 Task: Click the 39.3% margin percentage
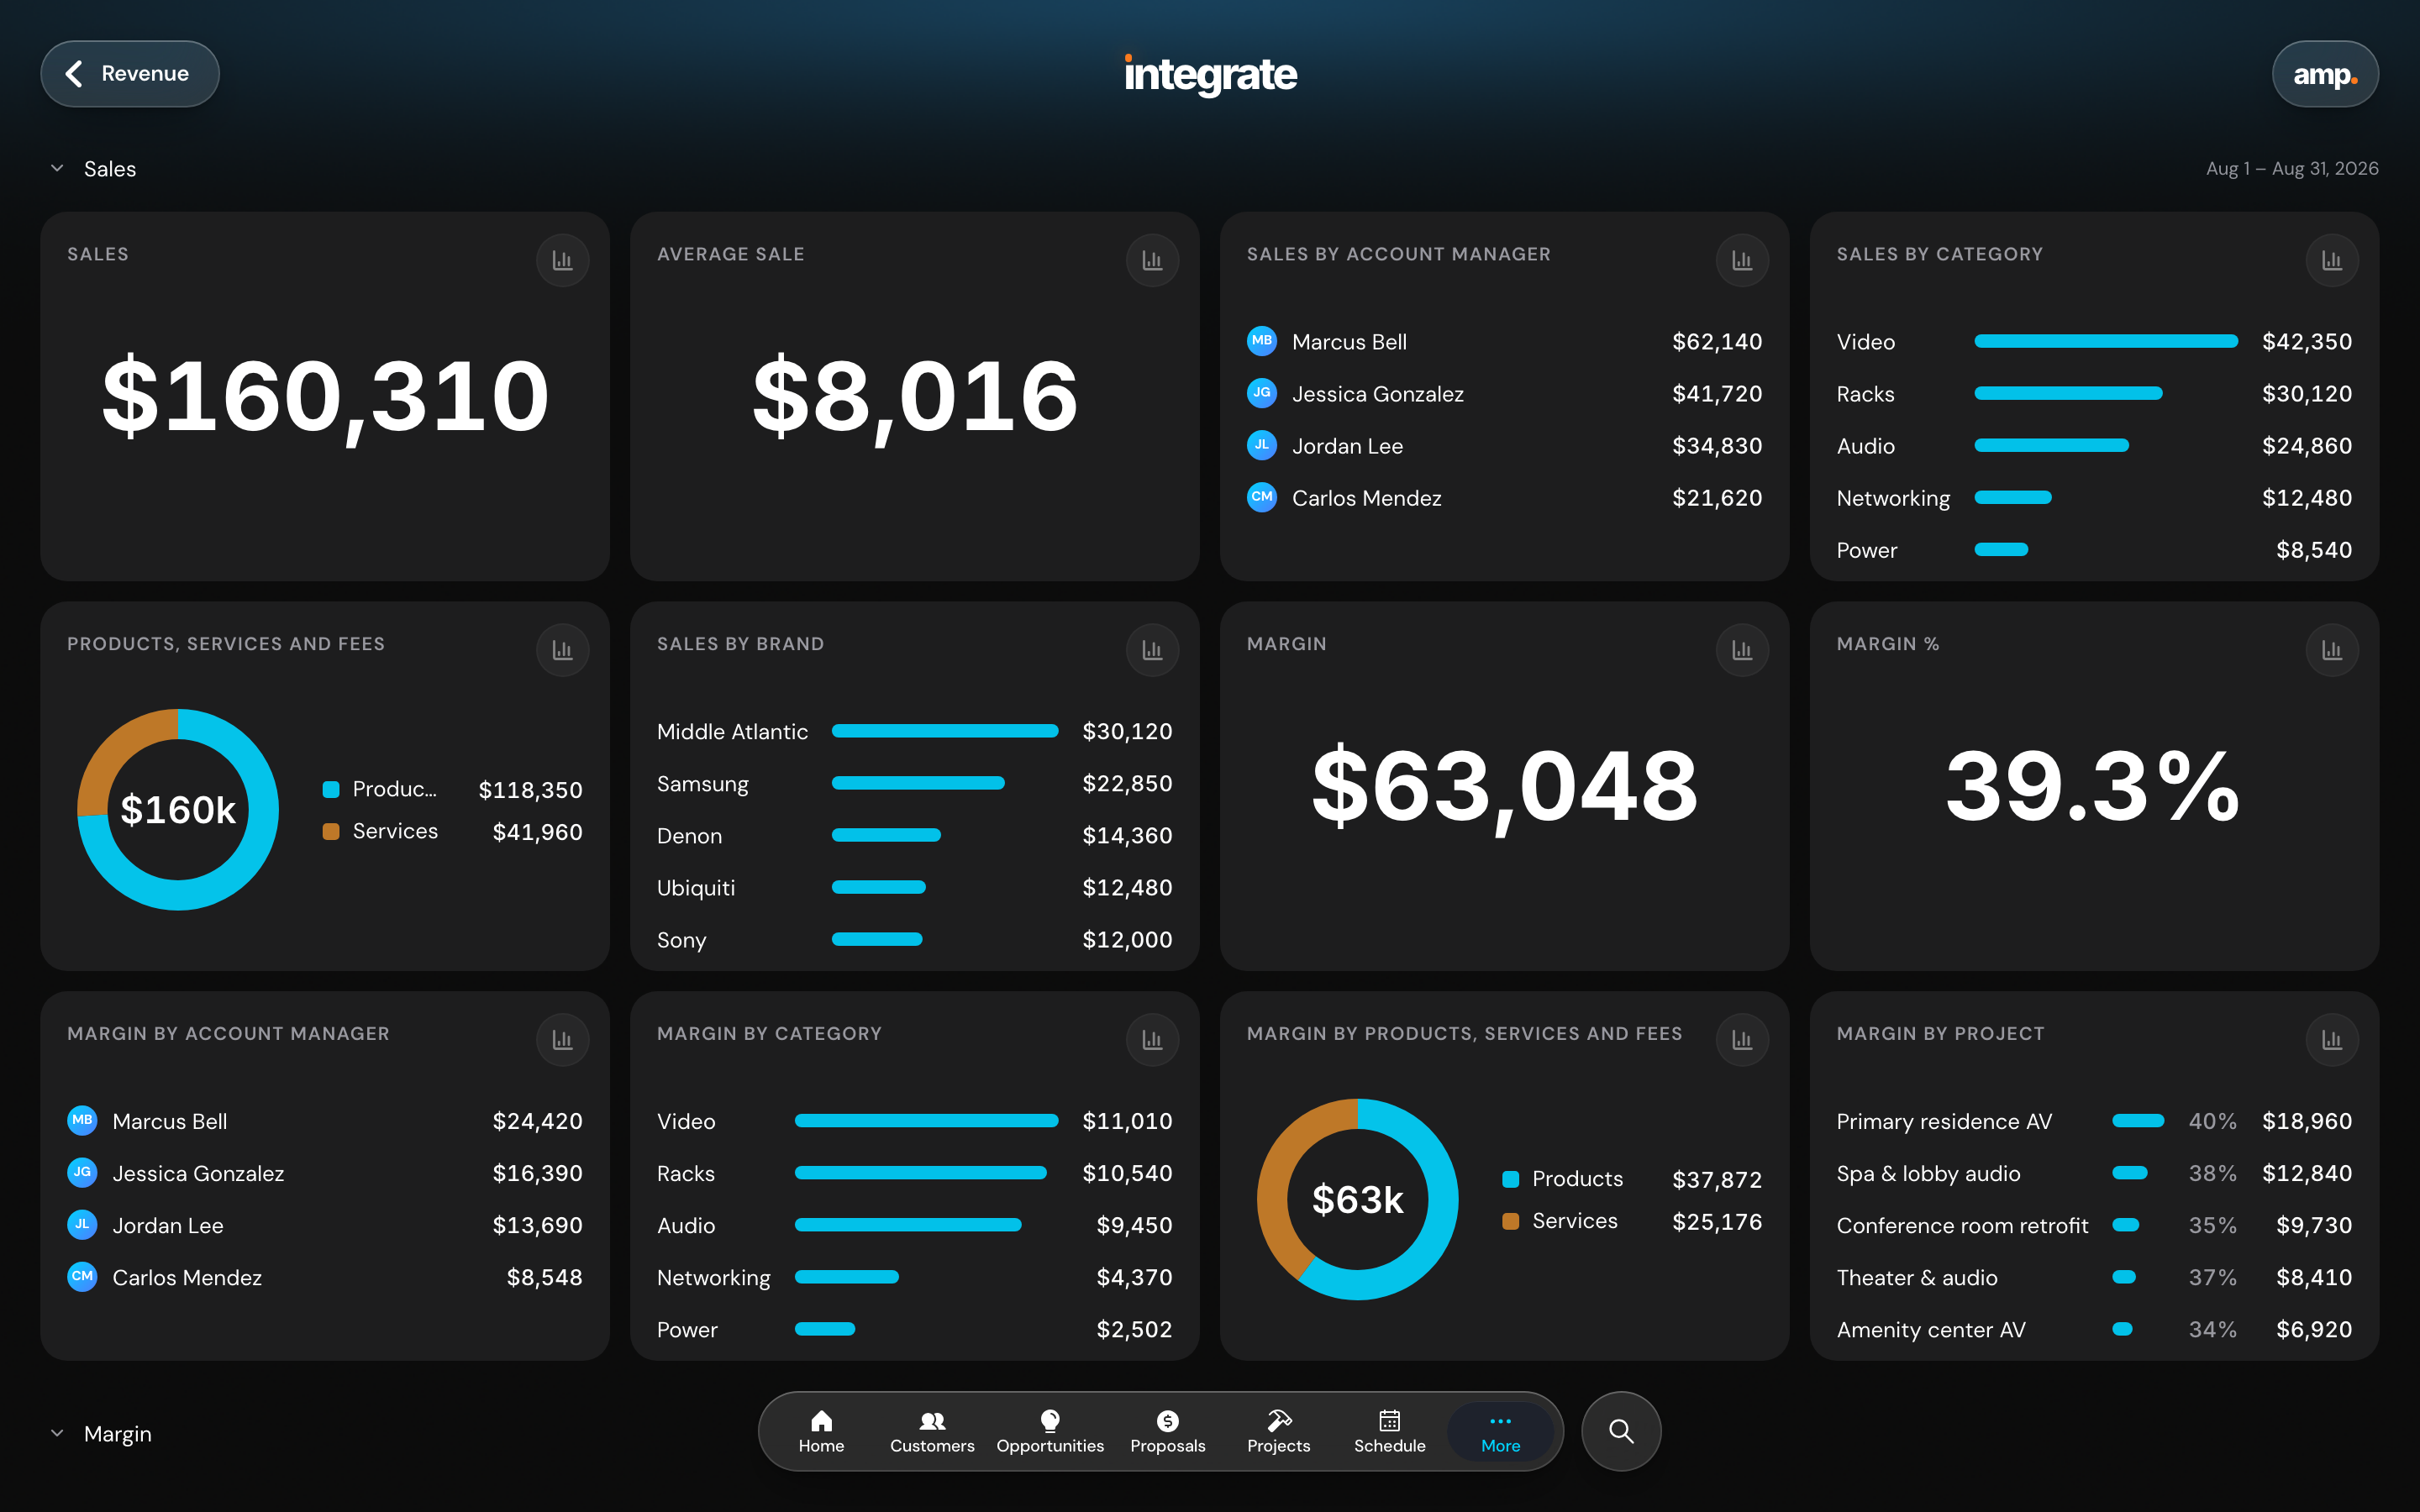click(x=2094, y=786)
